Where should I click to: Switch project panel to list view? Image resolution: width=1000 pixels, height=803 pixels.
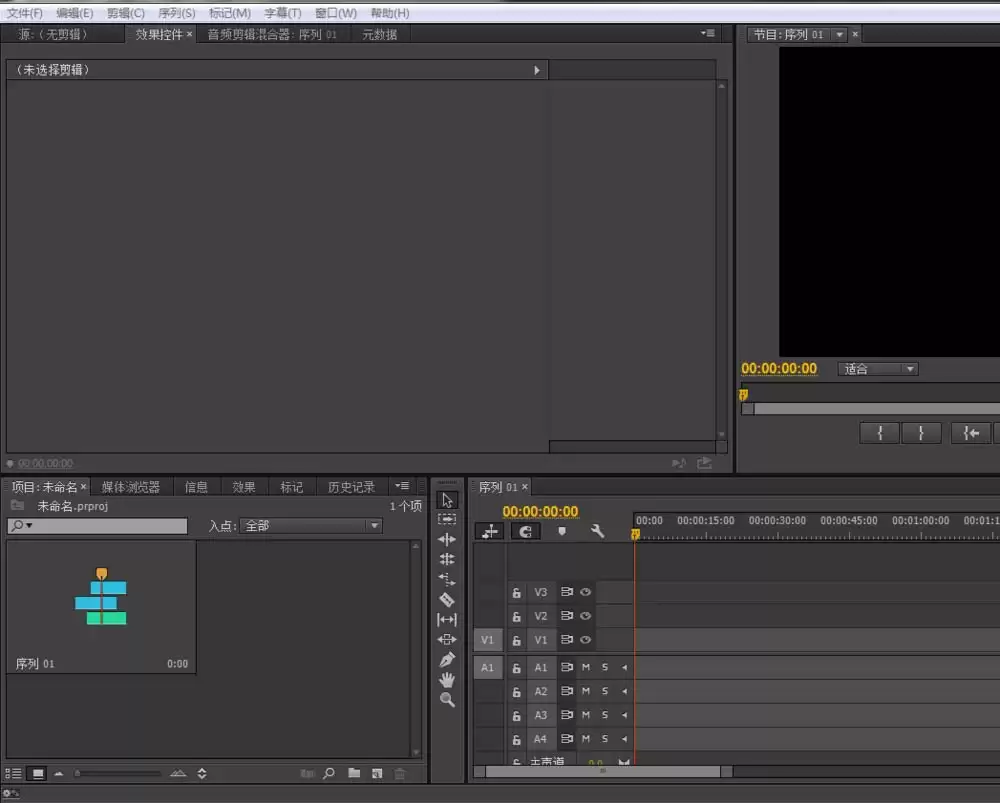click(14, 774)
